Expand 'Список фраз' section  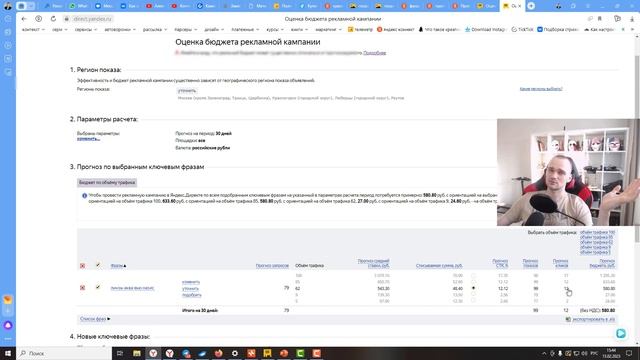(x=95, y=319)
